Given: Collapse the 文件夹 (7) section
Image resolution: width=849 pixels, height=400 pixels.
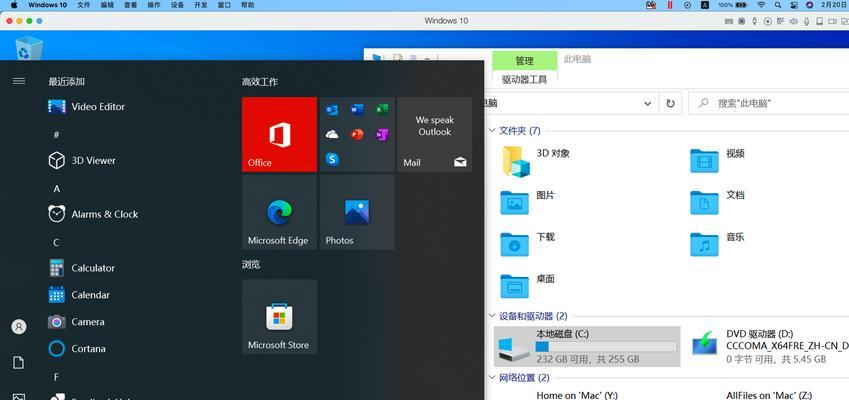Looking at the screenshot, I should click(492, 130).
